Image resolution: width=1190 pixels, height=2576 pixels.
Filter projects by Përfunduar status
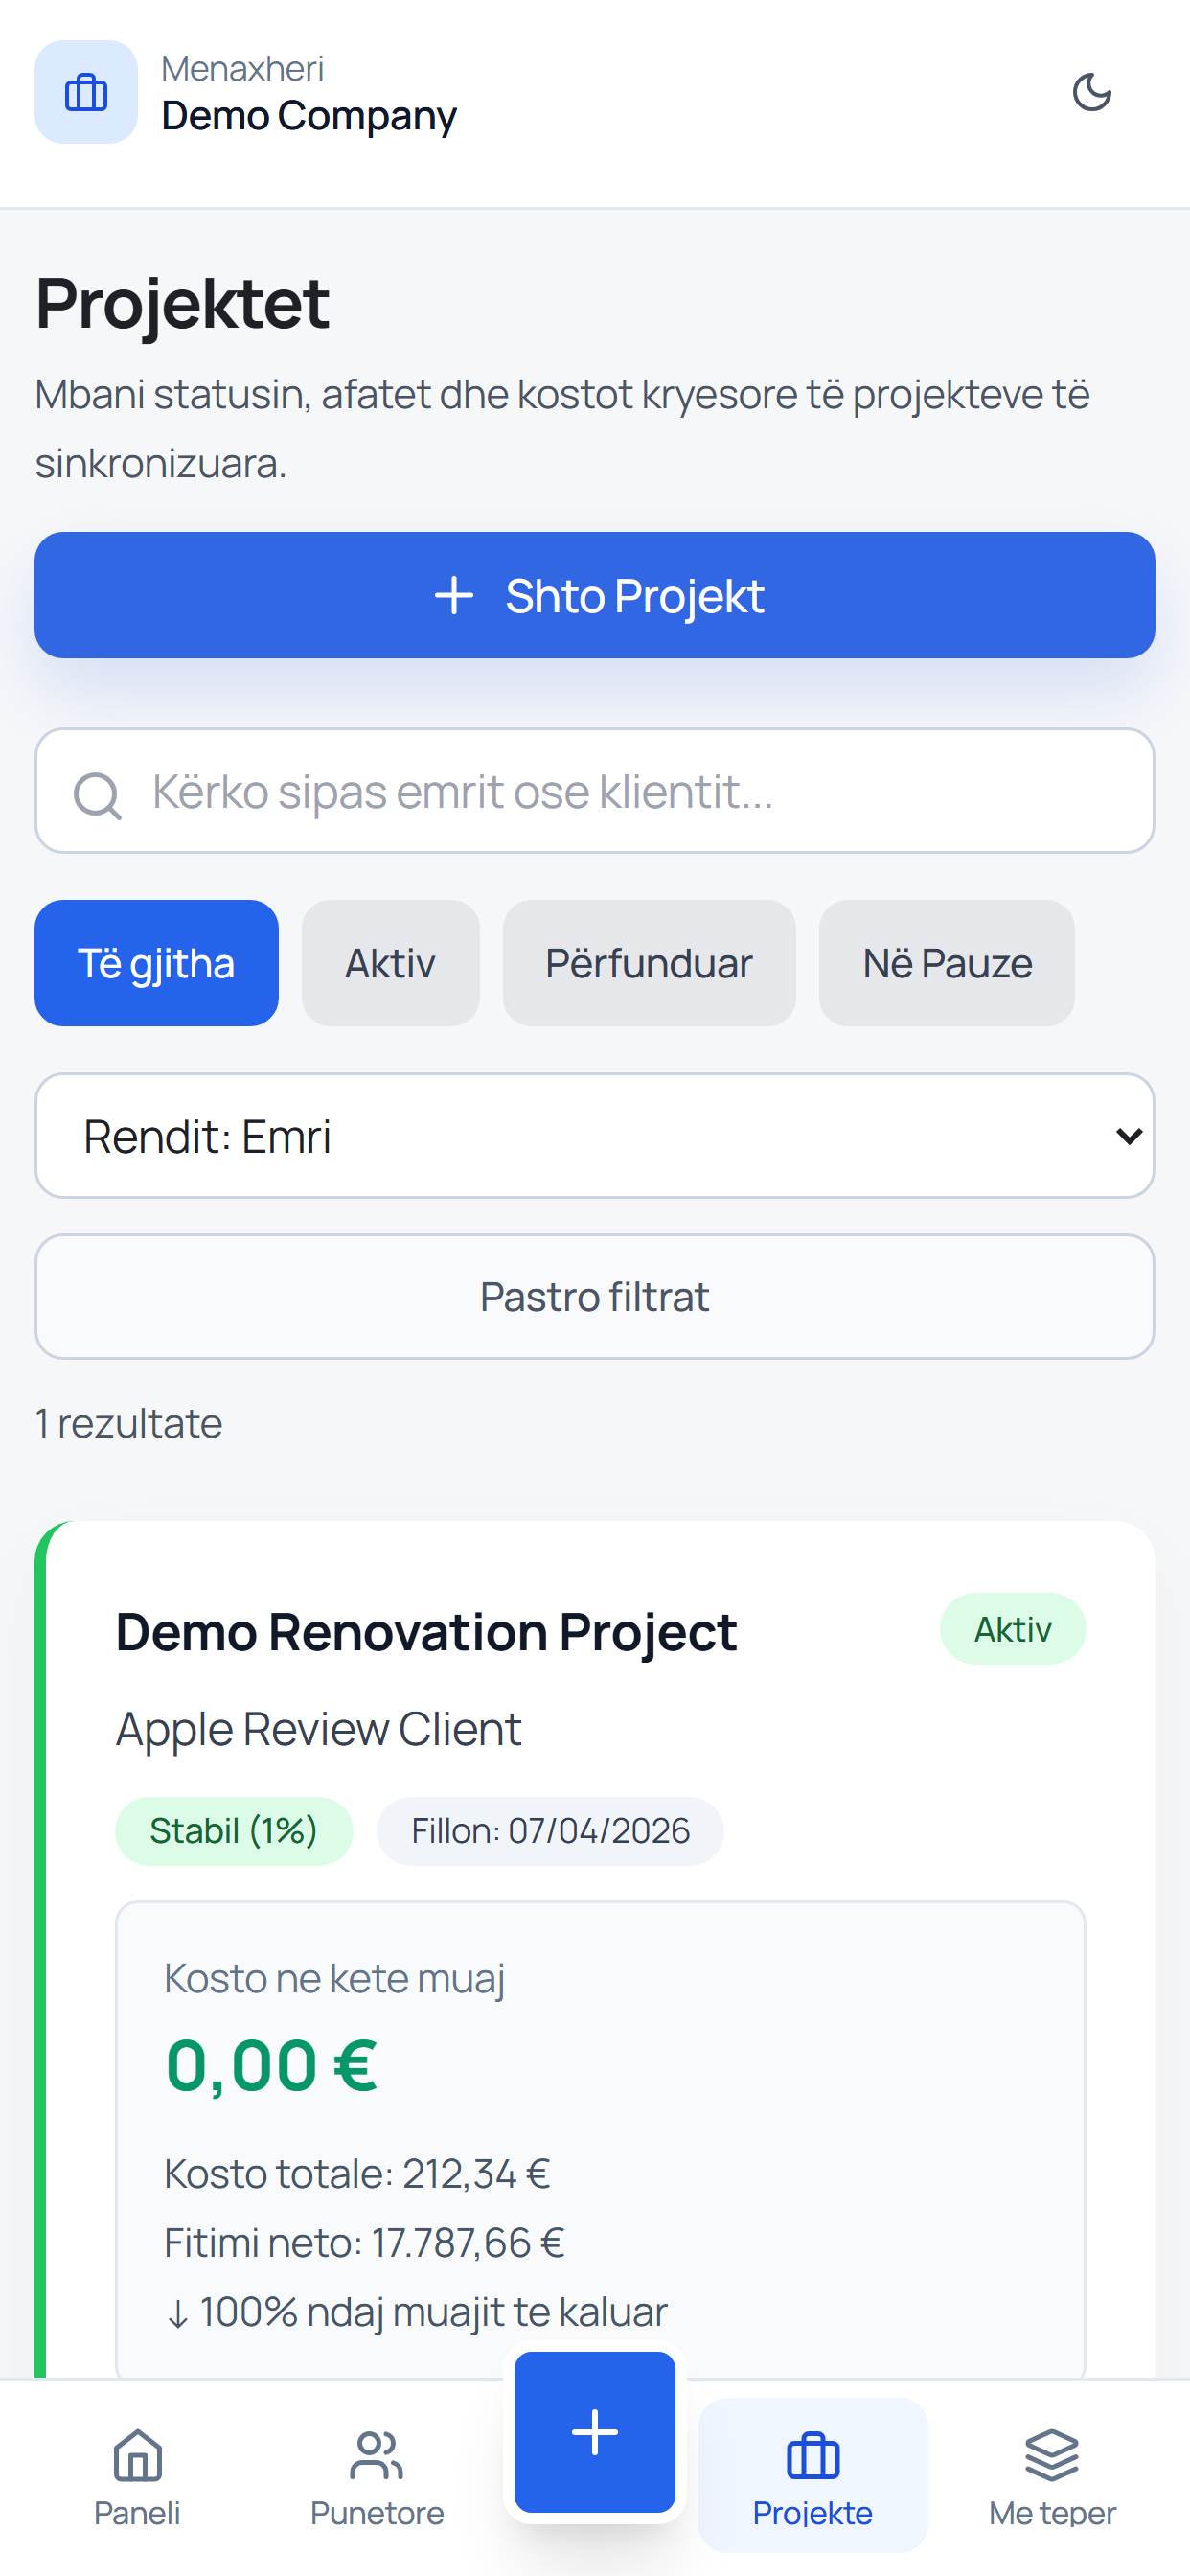click(649, 963)
